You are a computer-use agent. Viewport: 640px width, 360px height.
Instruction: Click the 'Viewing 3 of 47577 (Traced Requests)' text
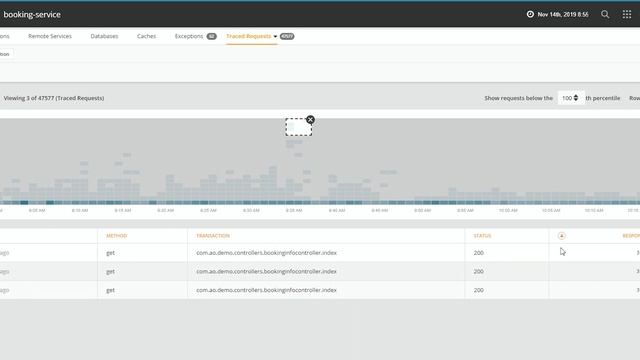(x=54, y=98)
